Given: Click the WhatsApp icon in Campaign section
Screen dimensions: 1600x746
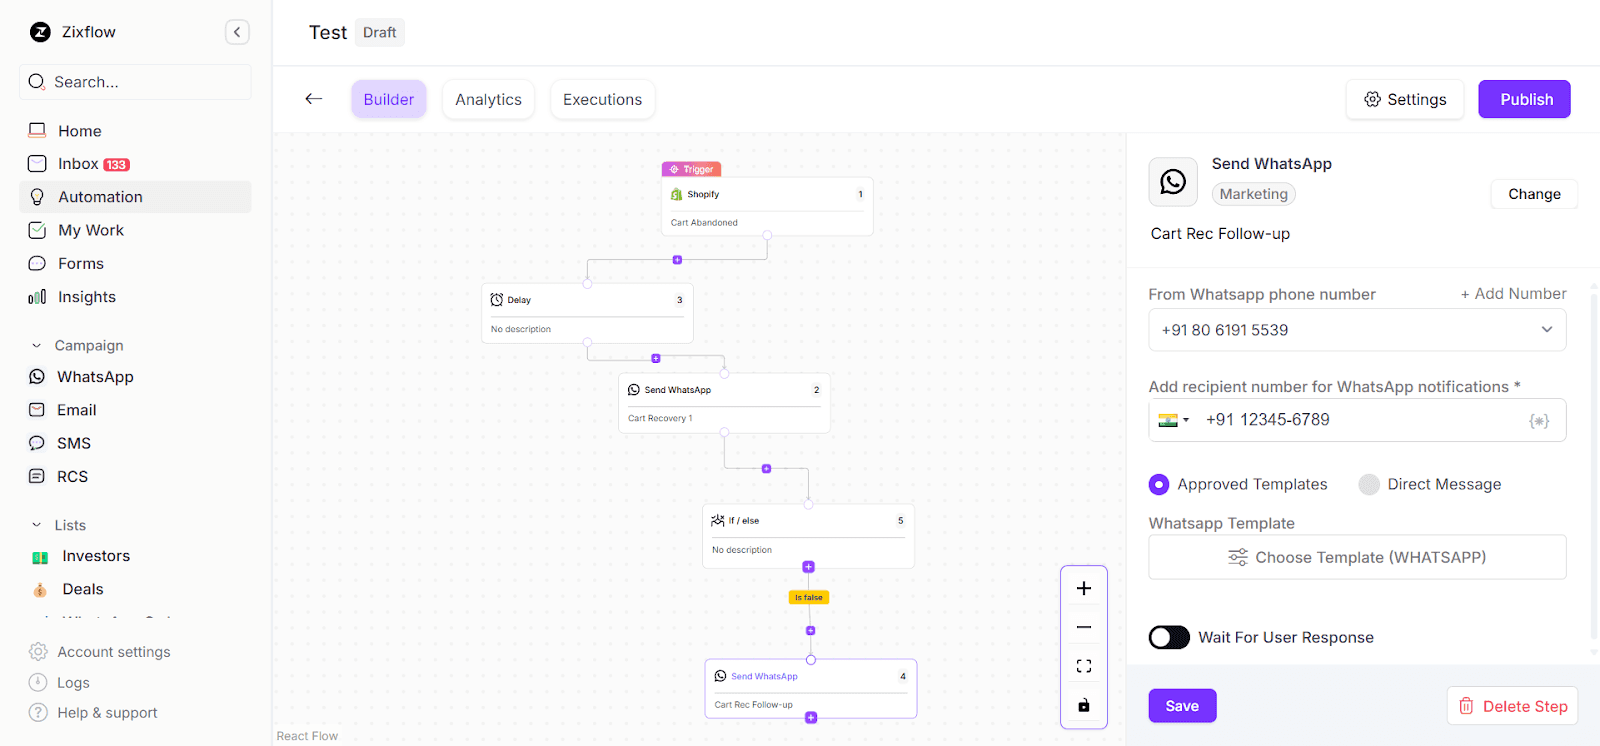Looking at the screenshot, I should pos(37,377).
